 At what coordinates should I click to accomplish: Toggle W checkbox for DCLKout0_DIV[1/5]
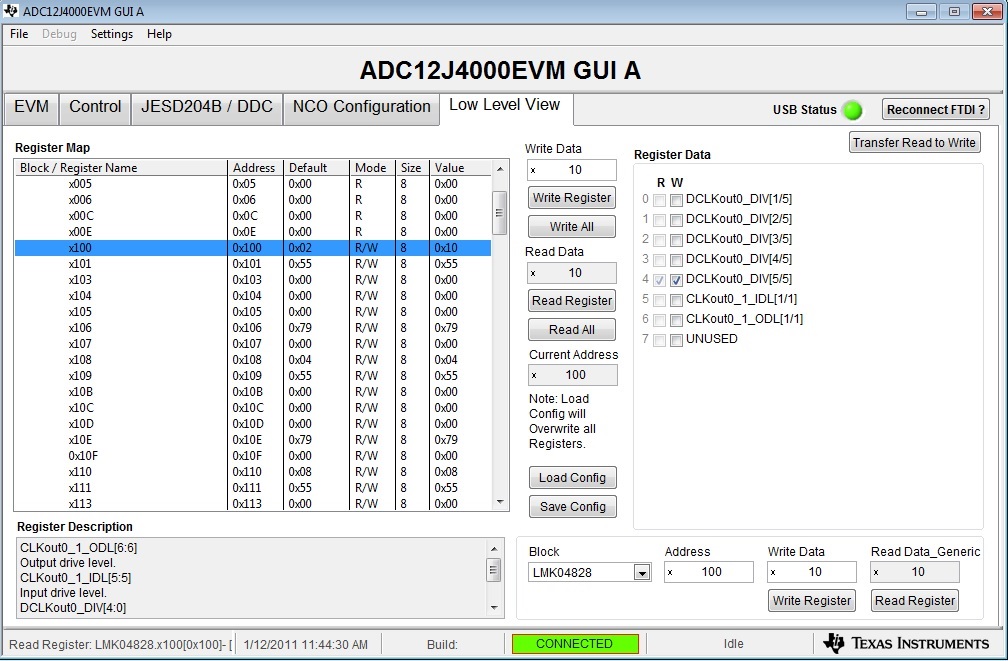click(676, 201)
